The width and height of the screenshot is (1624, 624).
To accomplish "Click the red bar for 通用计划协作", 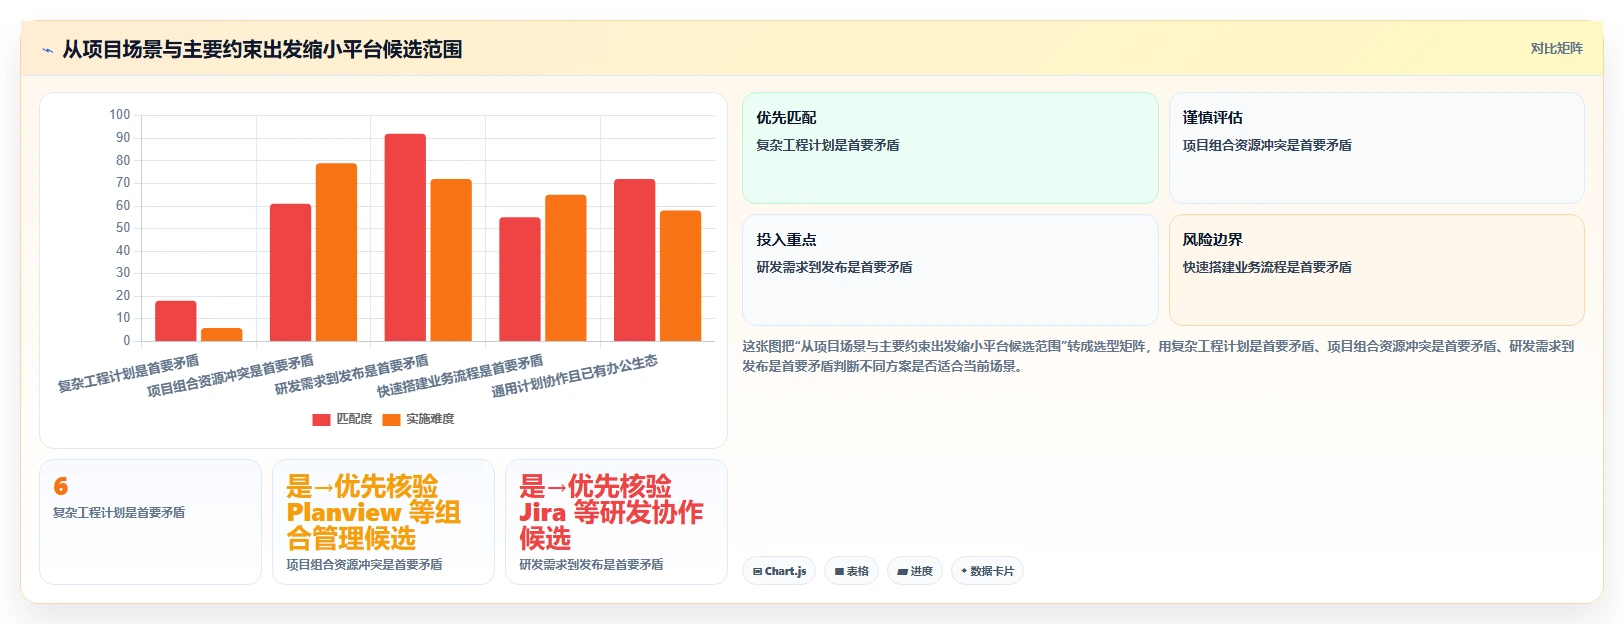I will coord(634,260).
